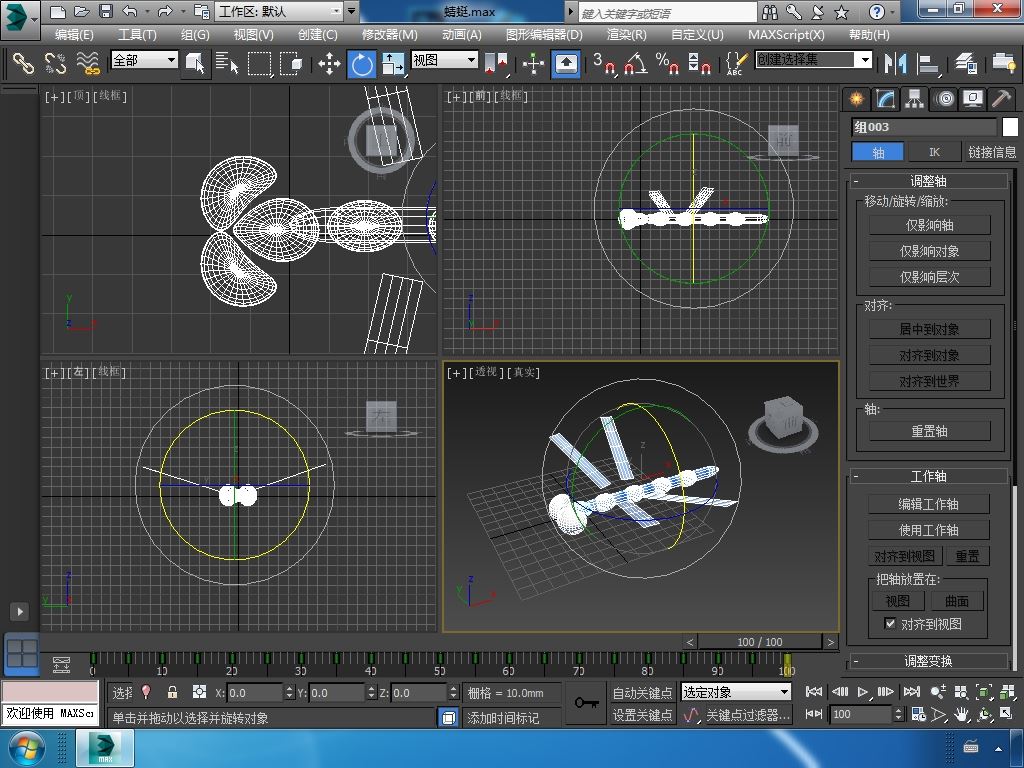
Task: Toggle the selection lock padlock
Action: coord(172,692)
